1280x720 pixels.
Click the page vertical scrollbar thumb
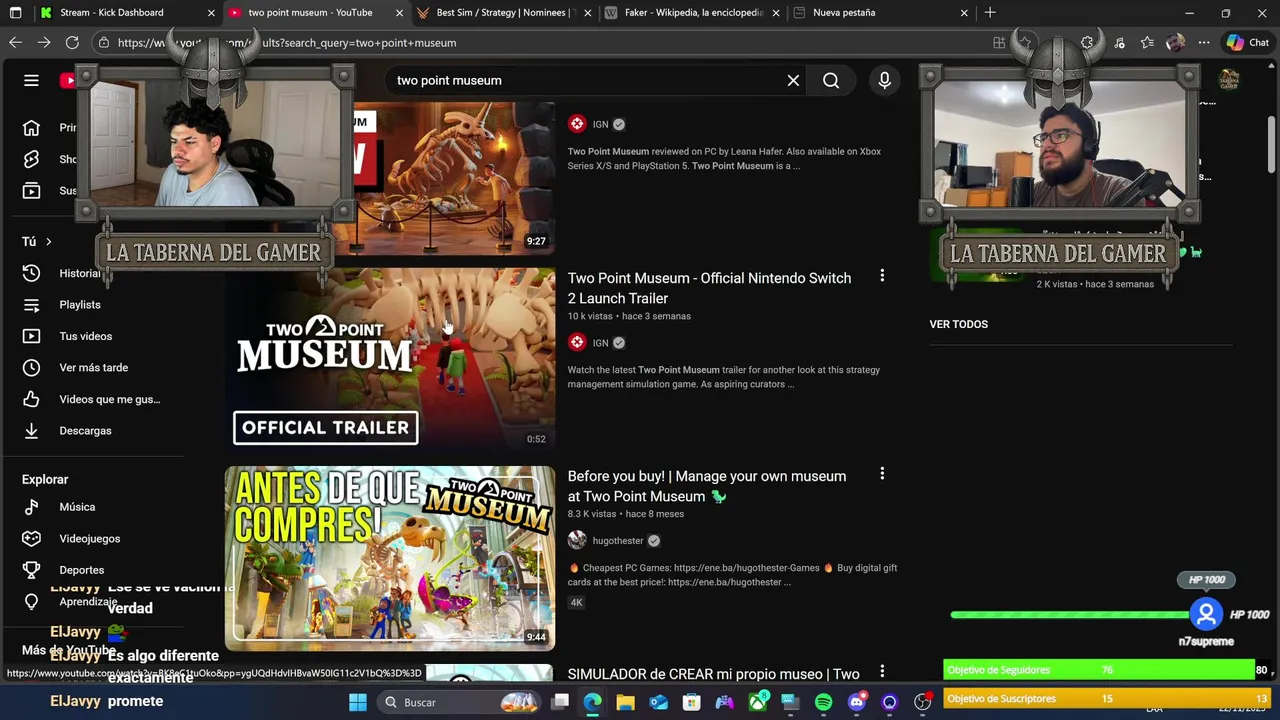pyautogui.click(x=1272, y=144)
